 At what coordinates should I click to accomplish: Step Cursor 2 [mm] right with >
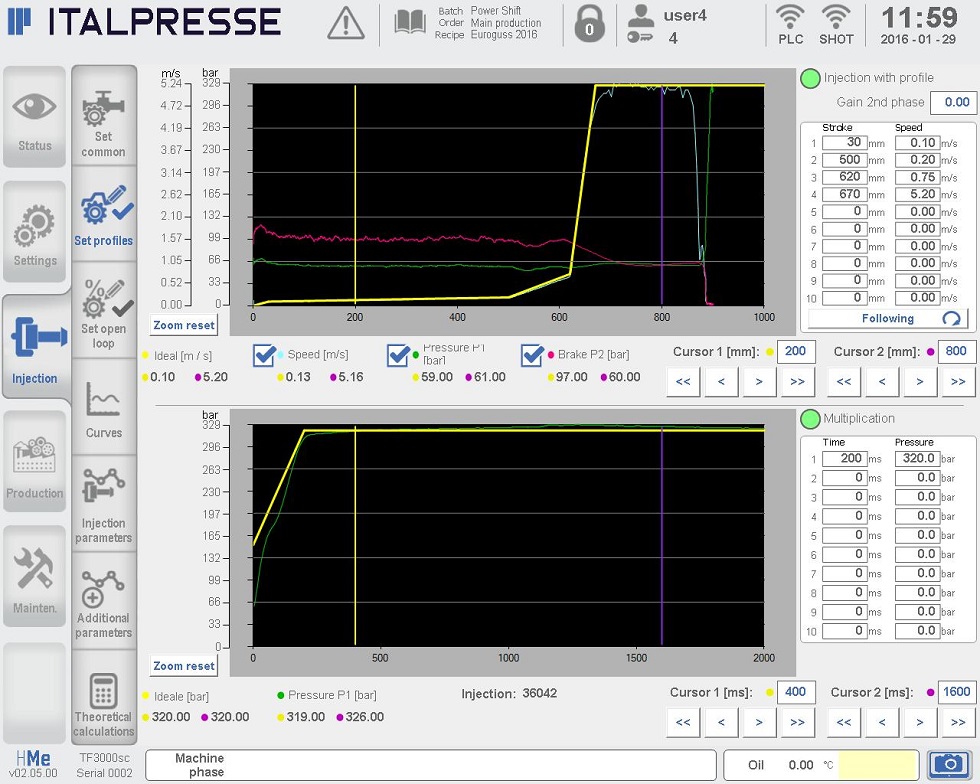920,381
